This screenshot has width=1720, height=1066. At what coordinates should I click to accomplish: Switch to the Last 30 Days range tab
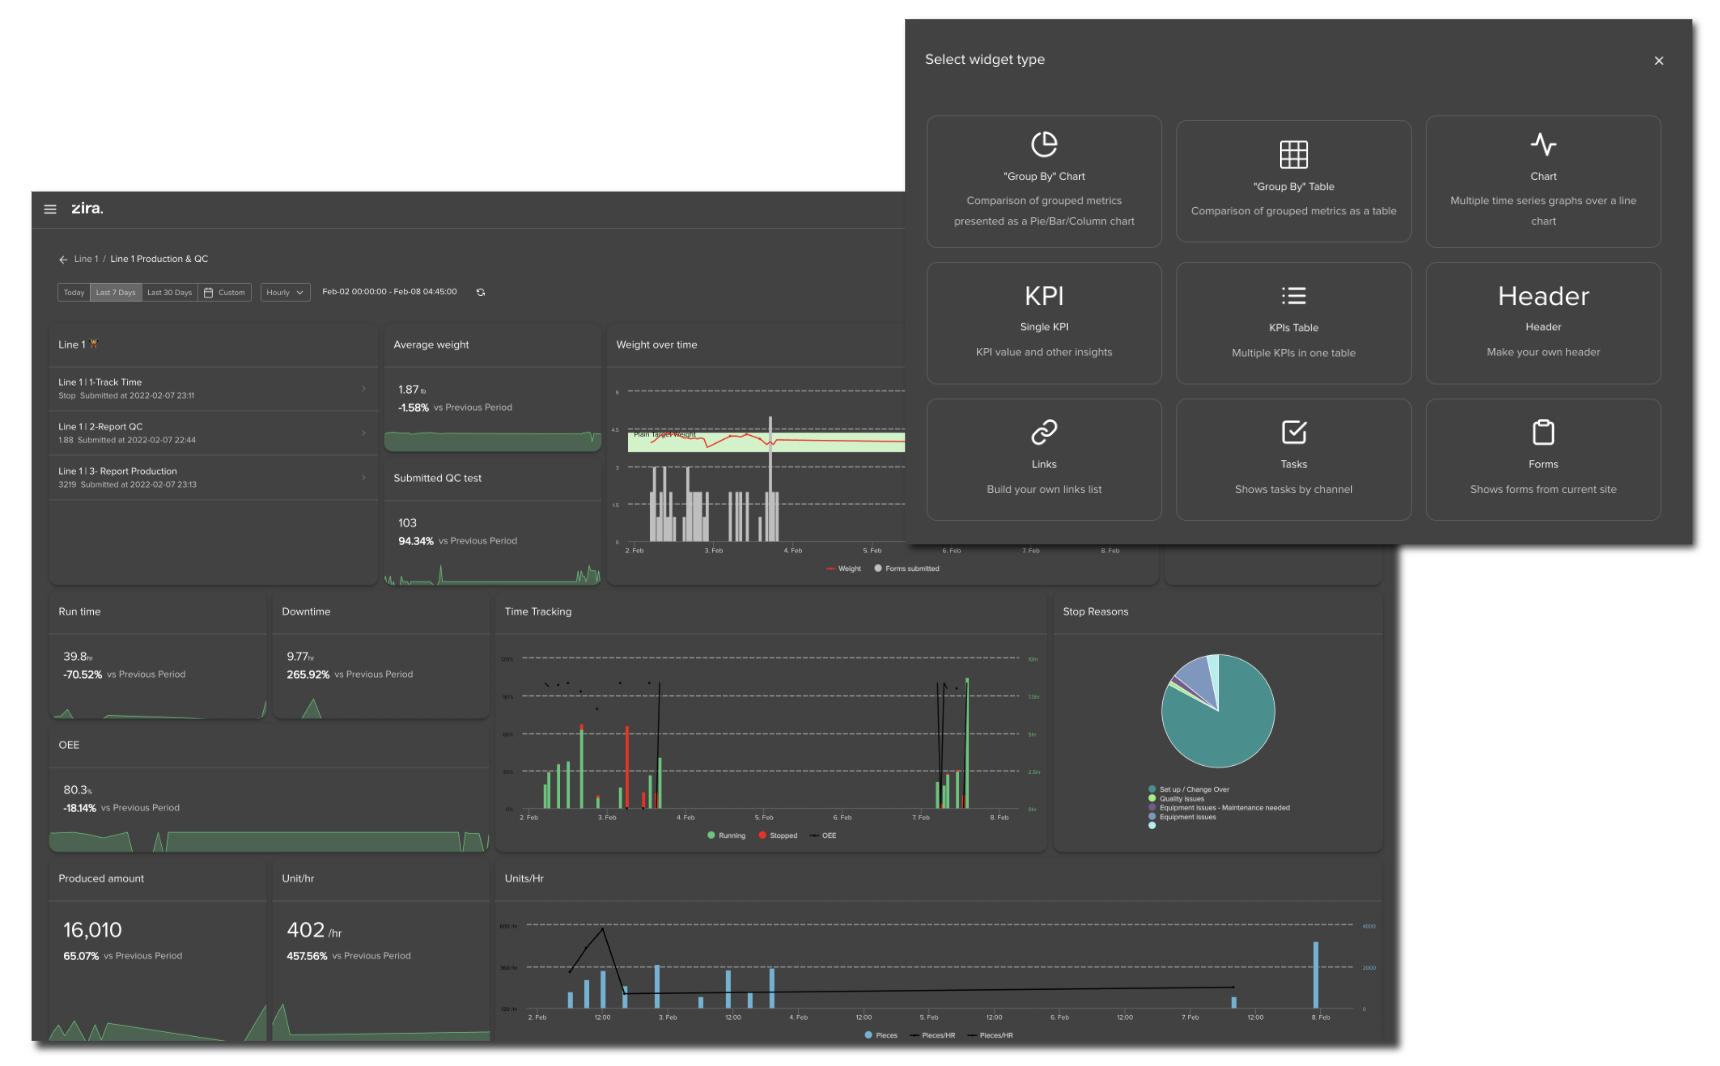(x=169, y=292)
